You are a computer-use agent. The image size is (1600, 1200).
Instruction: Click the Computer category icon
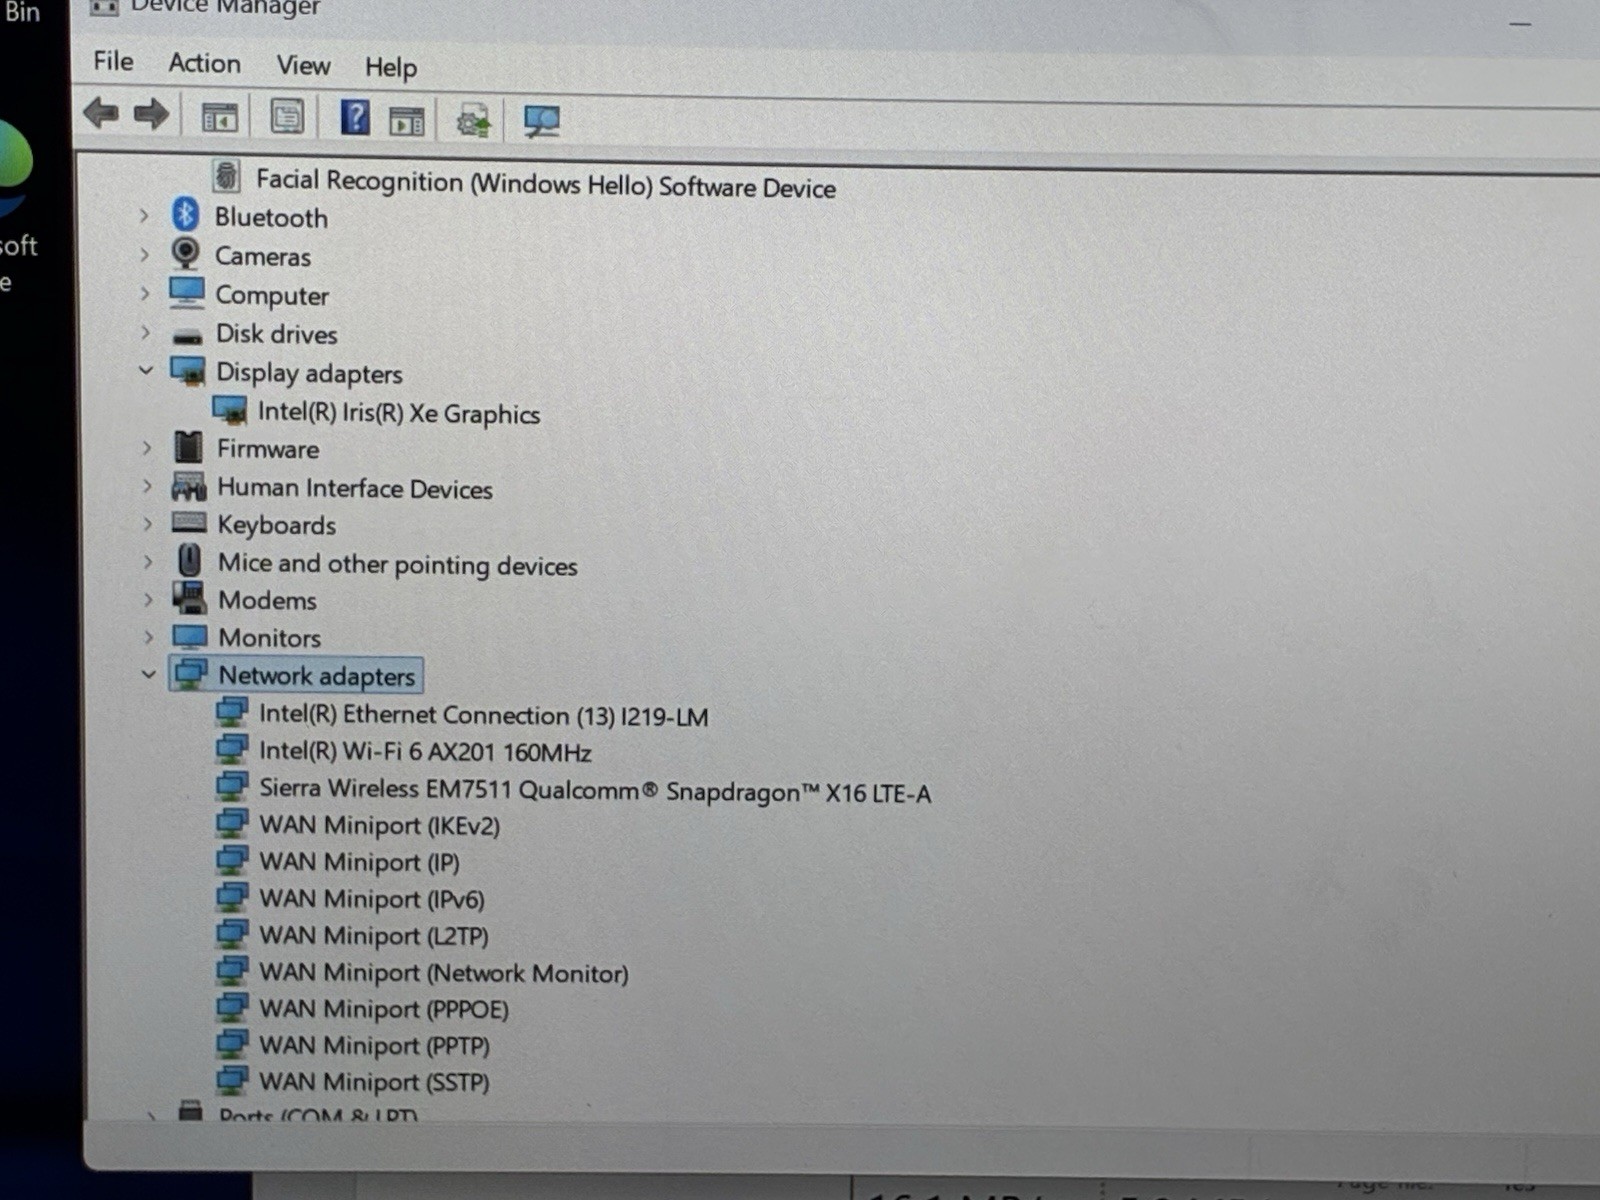(187, 293)
